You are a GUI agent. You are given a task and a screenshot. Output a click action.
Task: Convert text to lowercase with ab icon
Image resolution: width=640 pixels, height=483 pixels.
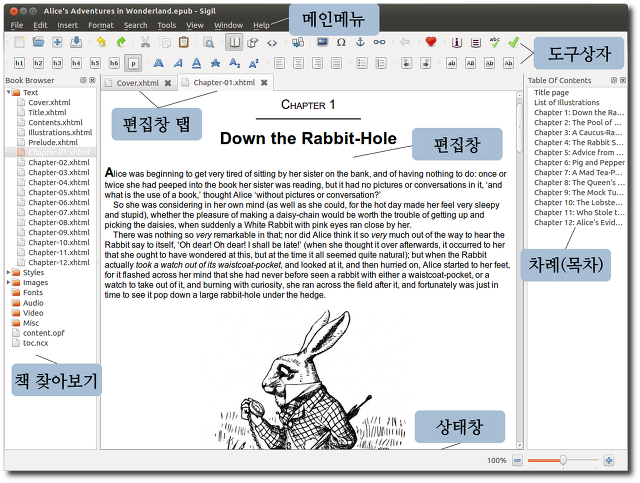click(451, 63)
